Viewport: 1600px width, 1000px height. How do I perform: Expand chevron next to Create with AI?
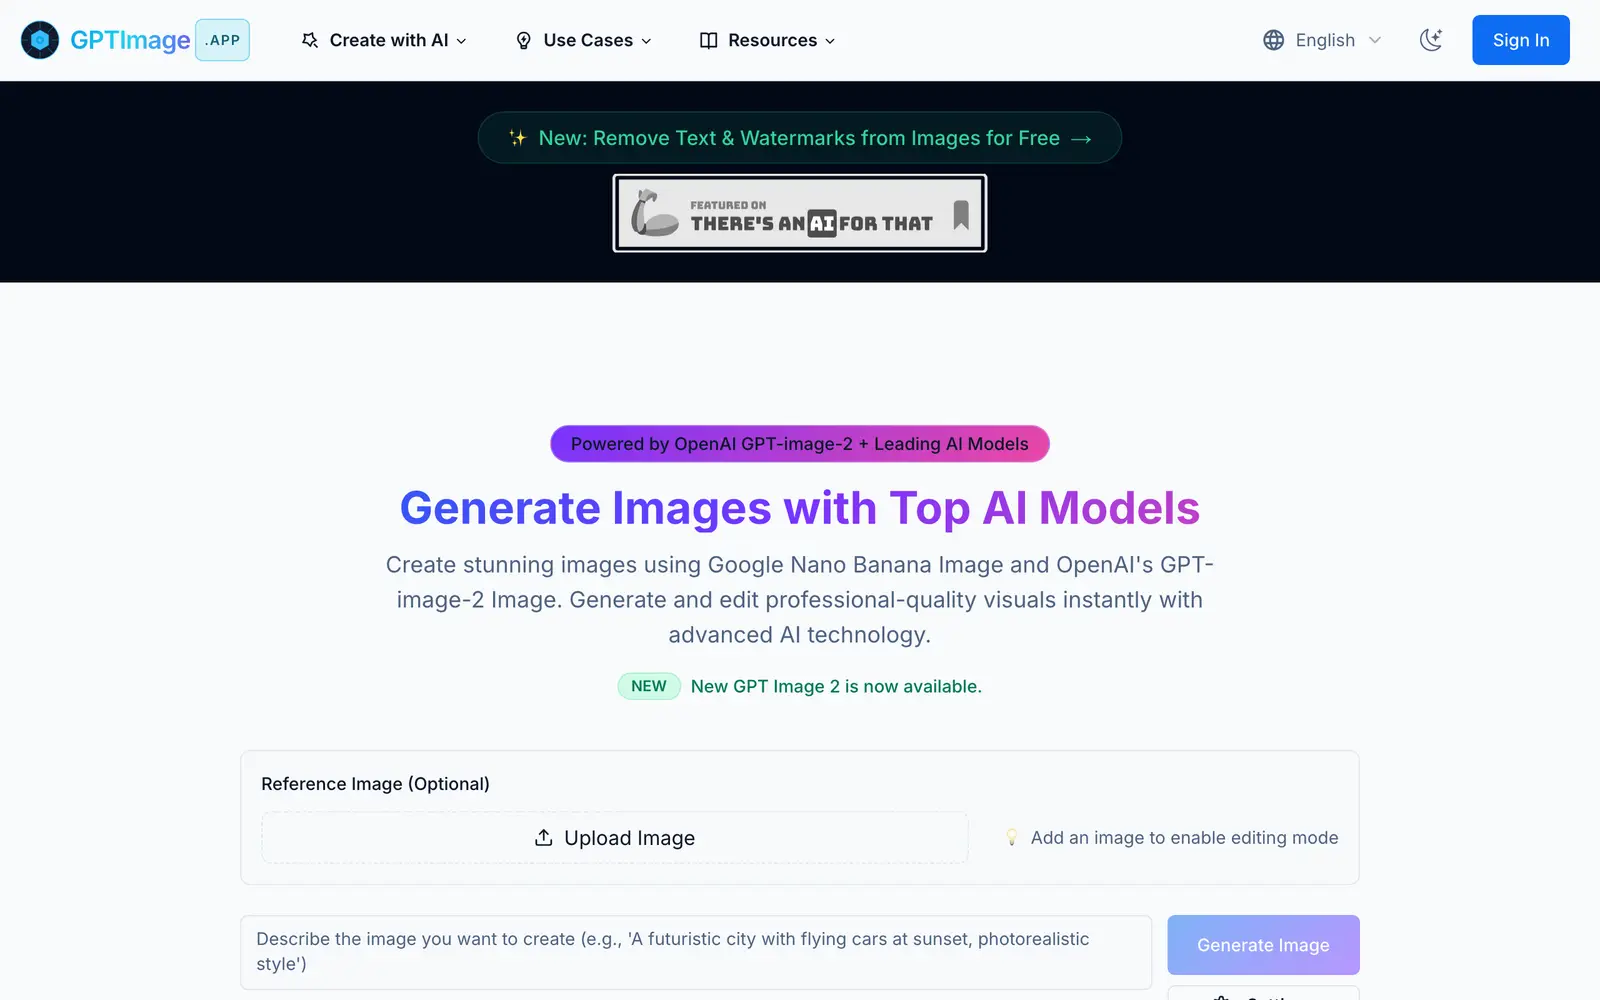pos(461,41)
